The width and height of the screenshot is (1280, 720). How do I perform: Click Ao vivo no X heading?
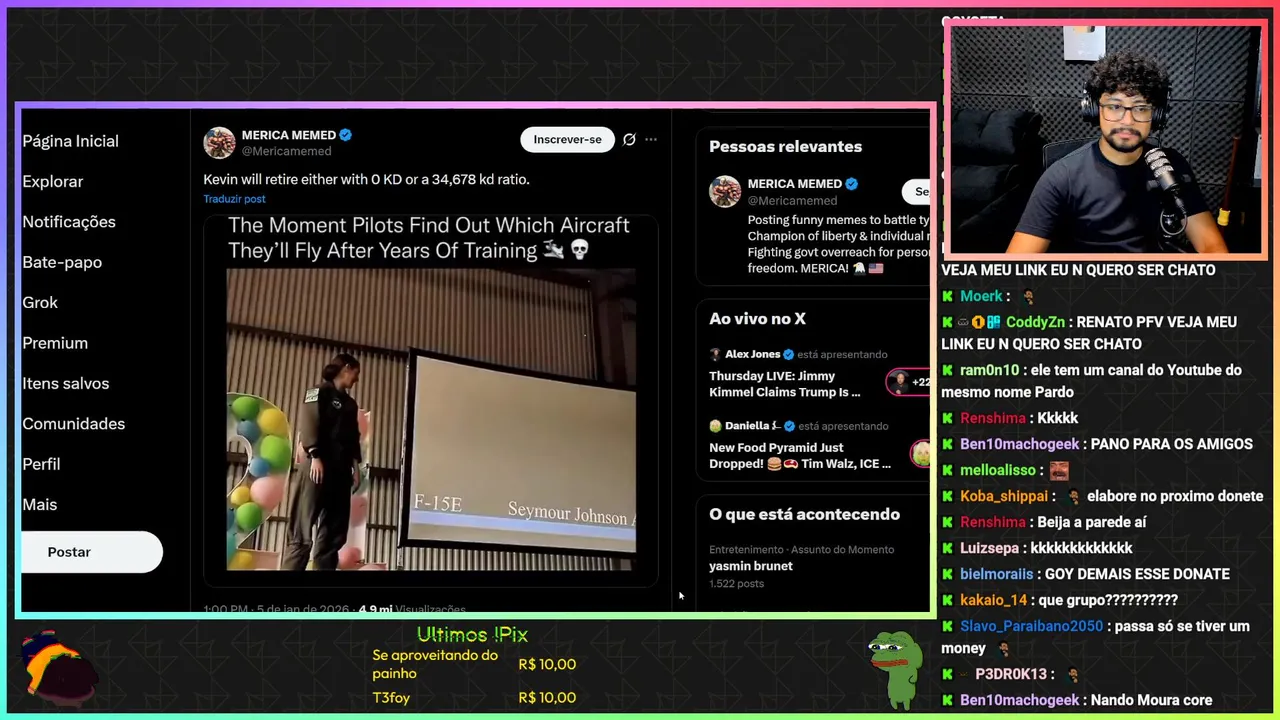[x=757, y=319]
